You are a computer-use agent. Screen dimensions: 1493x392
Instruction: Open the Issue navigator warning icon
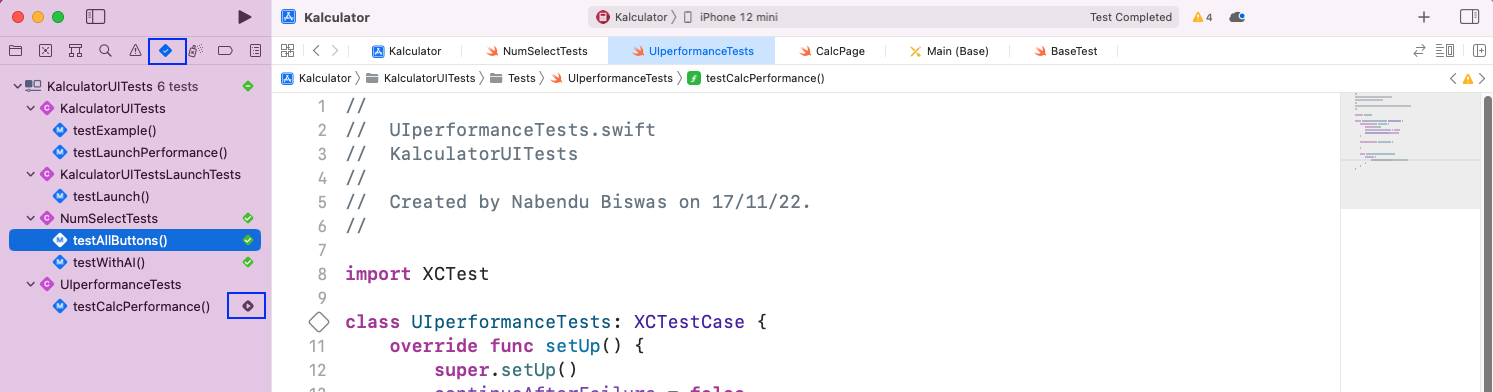click(x=135, y=50)
